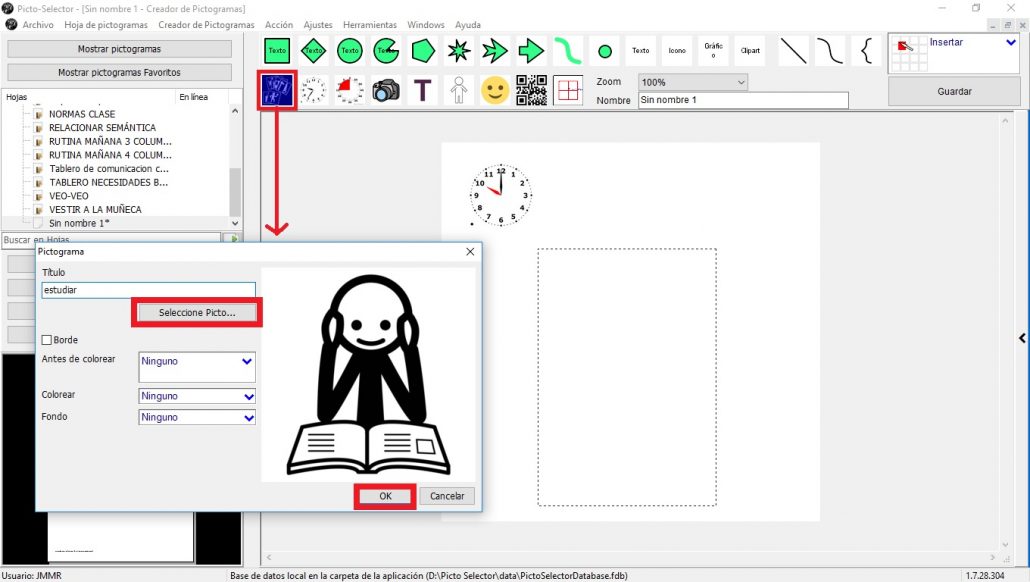The width and height of the screenshot is (1030, 582).
Task: Select the person figure tool
Action: point(459,90)
